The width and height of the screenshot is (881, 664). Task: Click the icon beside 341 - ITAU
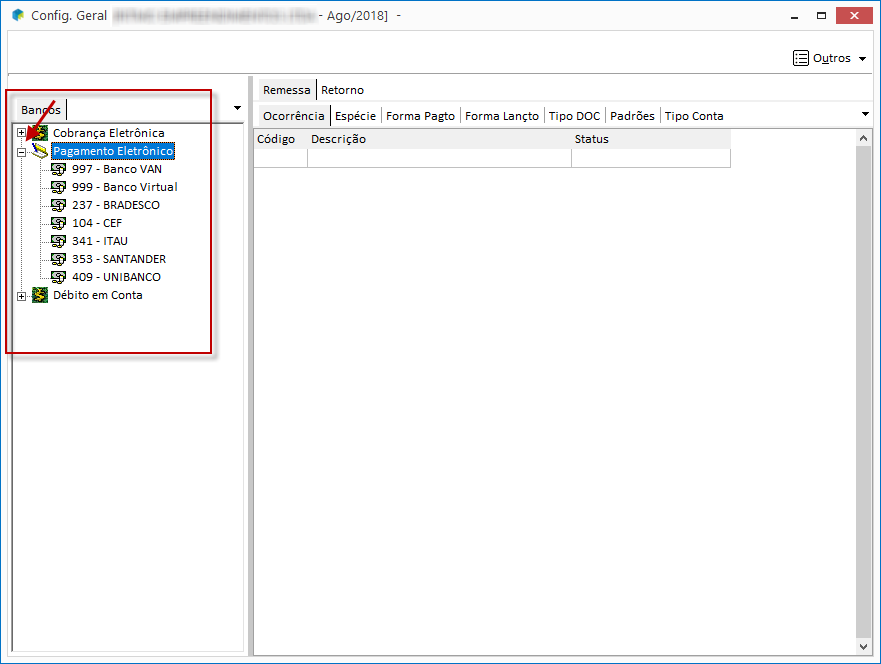click(x=58, y=241)
